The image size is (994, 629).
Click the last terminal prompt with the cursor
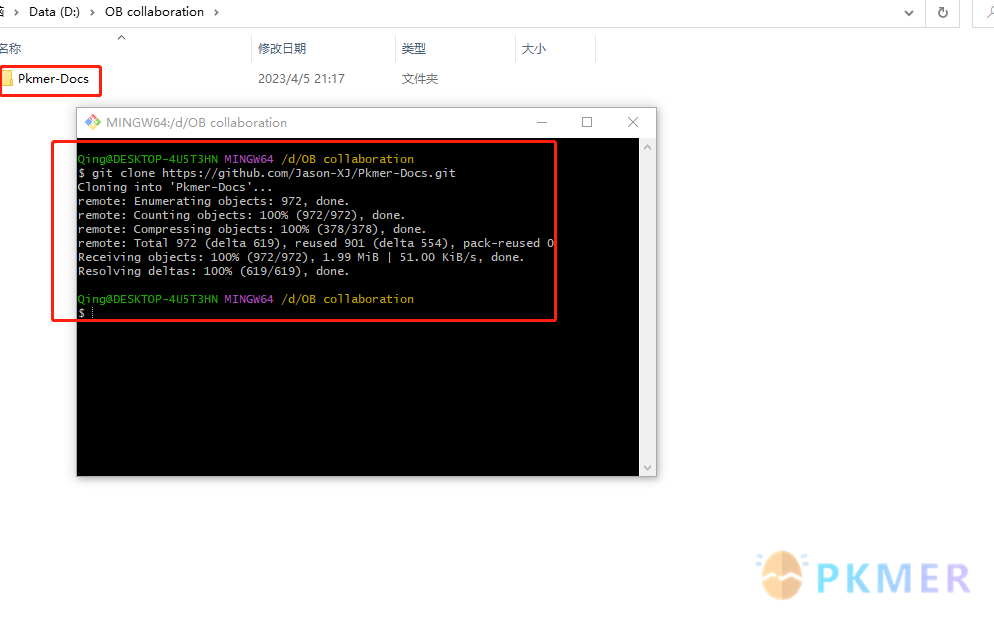point(86,313)
